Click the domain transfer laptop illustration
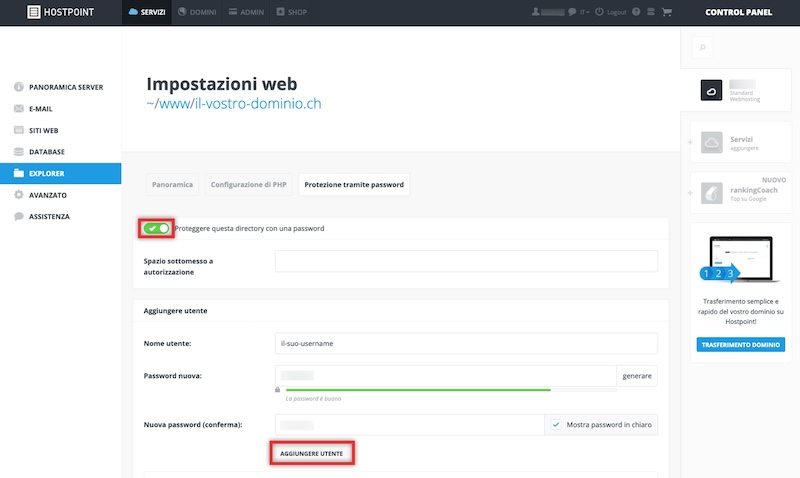800x478 pixels. [x=740, y=260]
